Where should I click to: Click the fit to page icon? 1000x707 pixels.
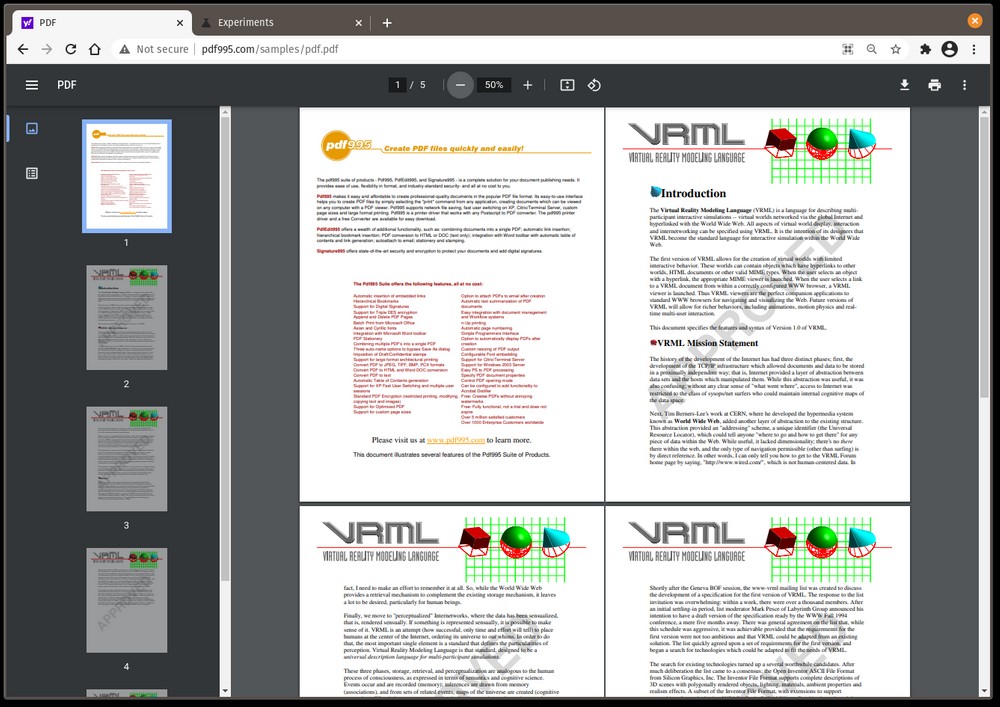click(x=567, y=85)
